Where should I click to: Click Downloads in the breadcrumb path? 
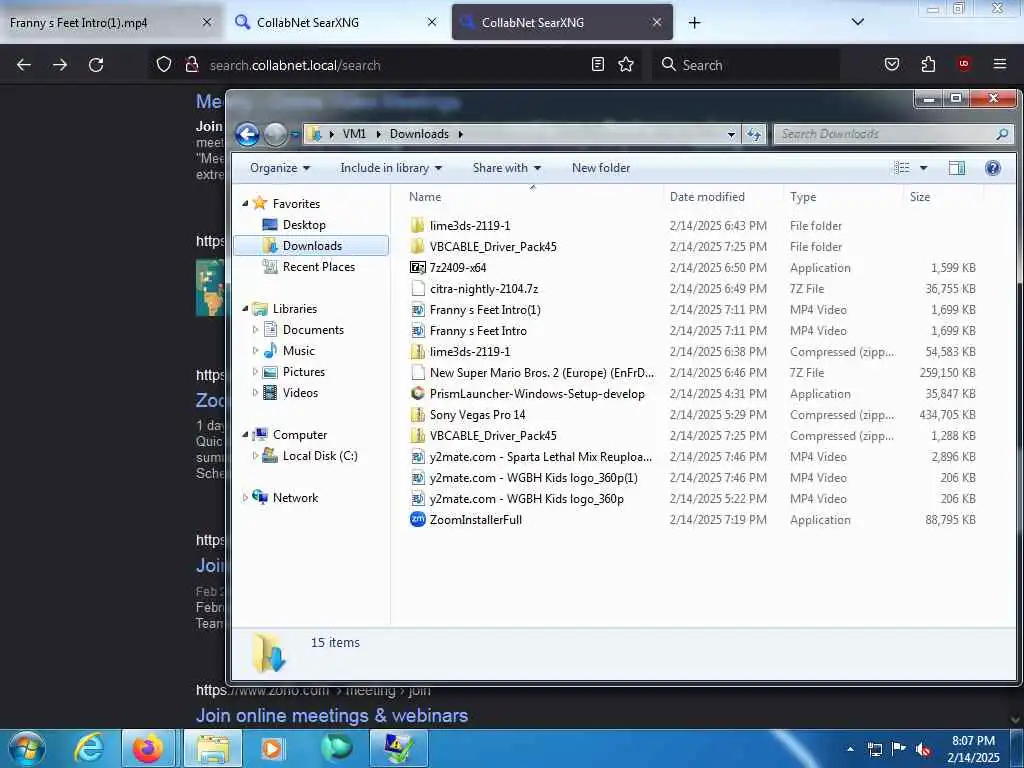(x=419, y=134)
